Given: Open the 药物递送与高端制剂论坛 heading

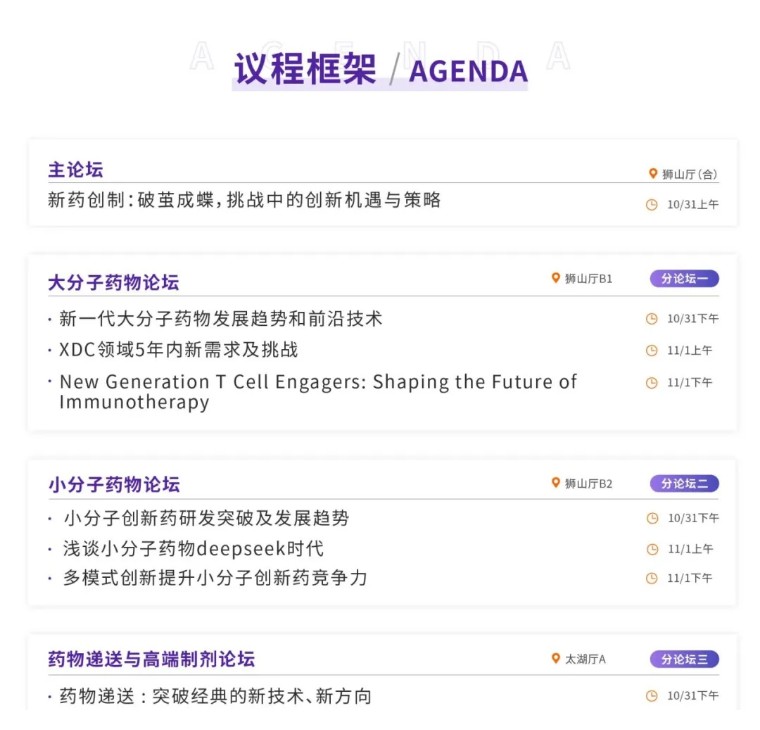Looking at the screenshot, I should 151,659.
